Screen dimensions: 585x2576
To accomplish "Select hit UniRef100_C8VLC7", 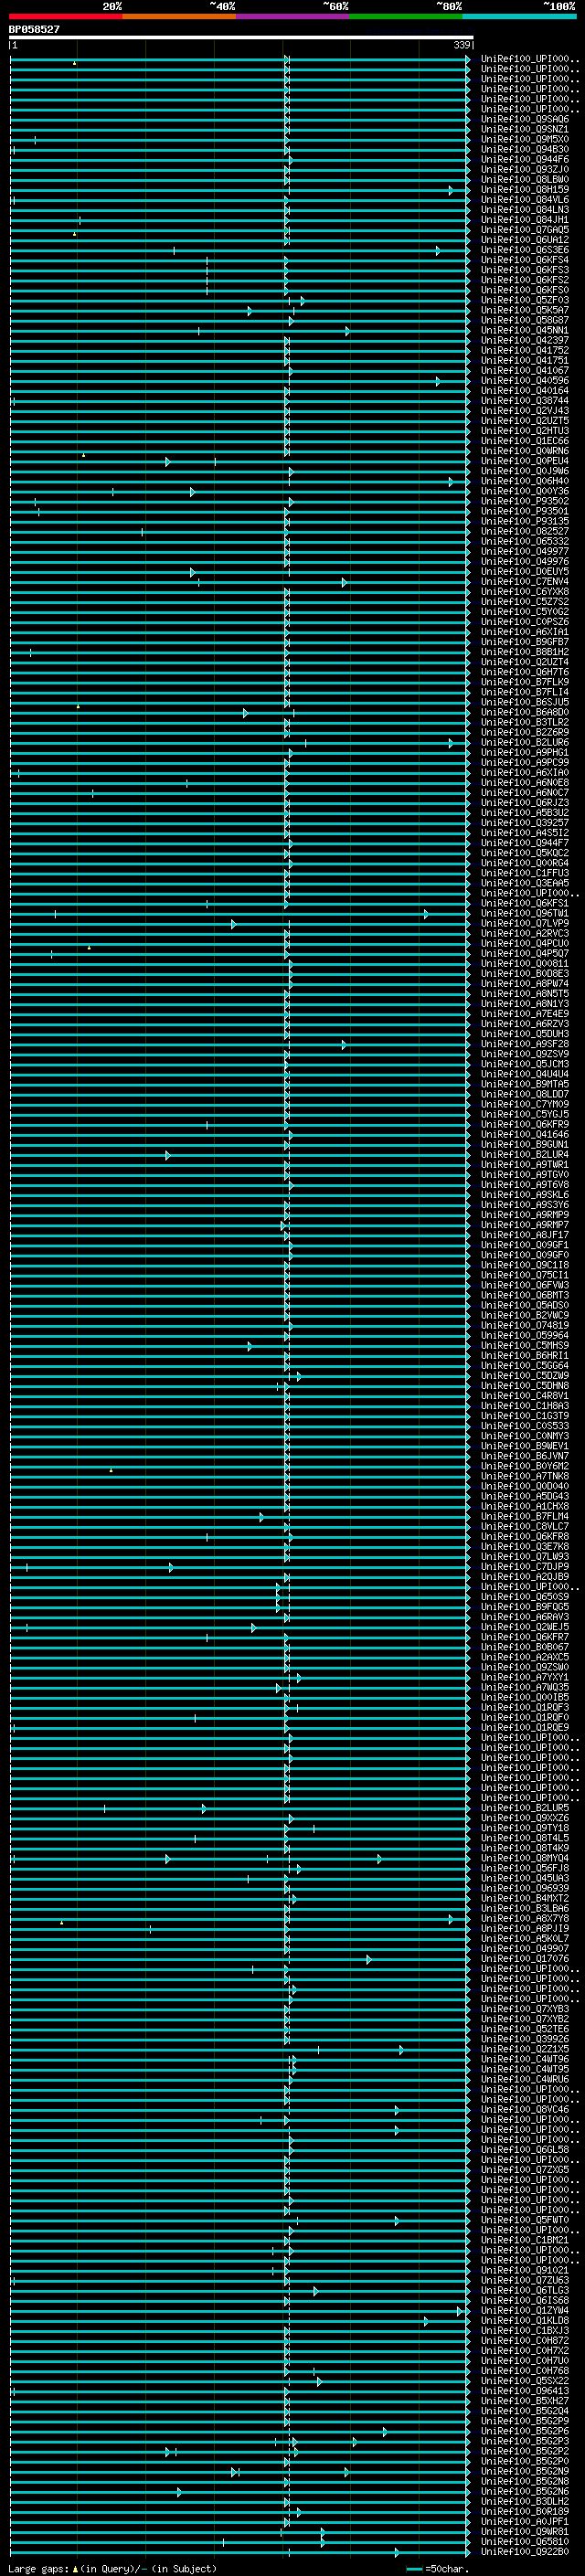I will click(x=524, y=1526).
